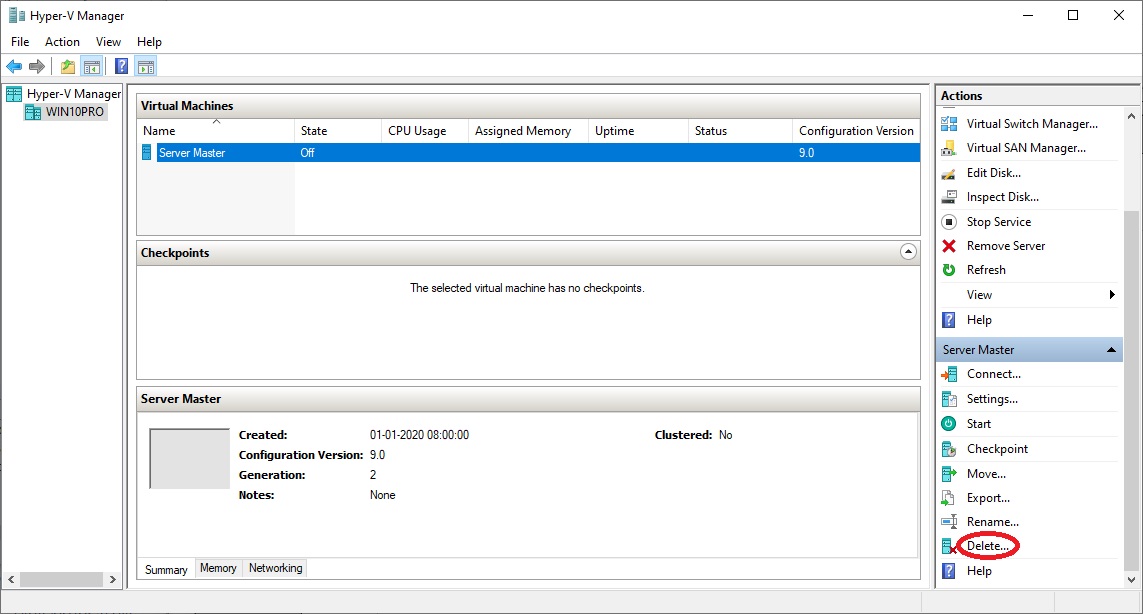Open the Action menu
Screen dimensions: 1143x614
click(x=63, y=42)
